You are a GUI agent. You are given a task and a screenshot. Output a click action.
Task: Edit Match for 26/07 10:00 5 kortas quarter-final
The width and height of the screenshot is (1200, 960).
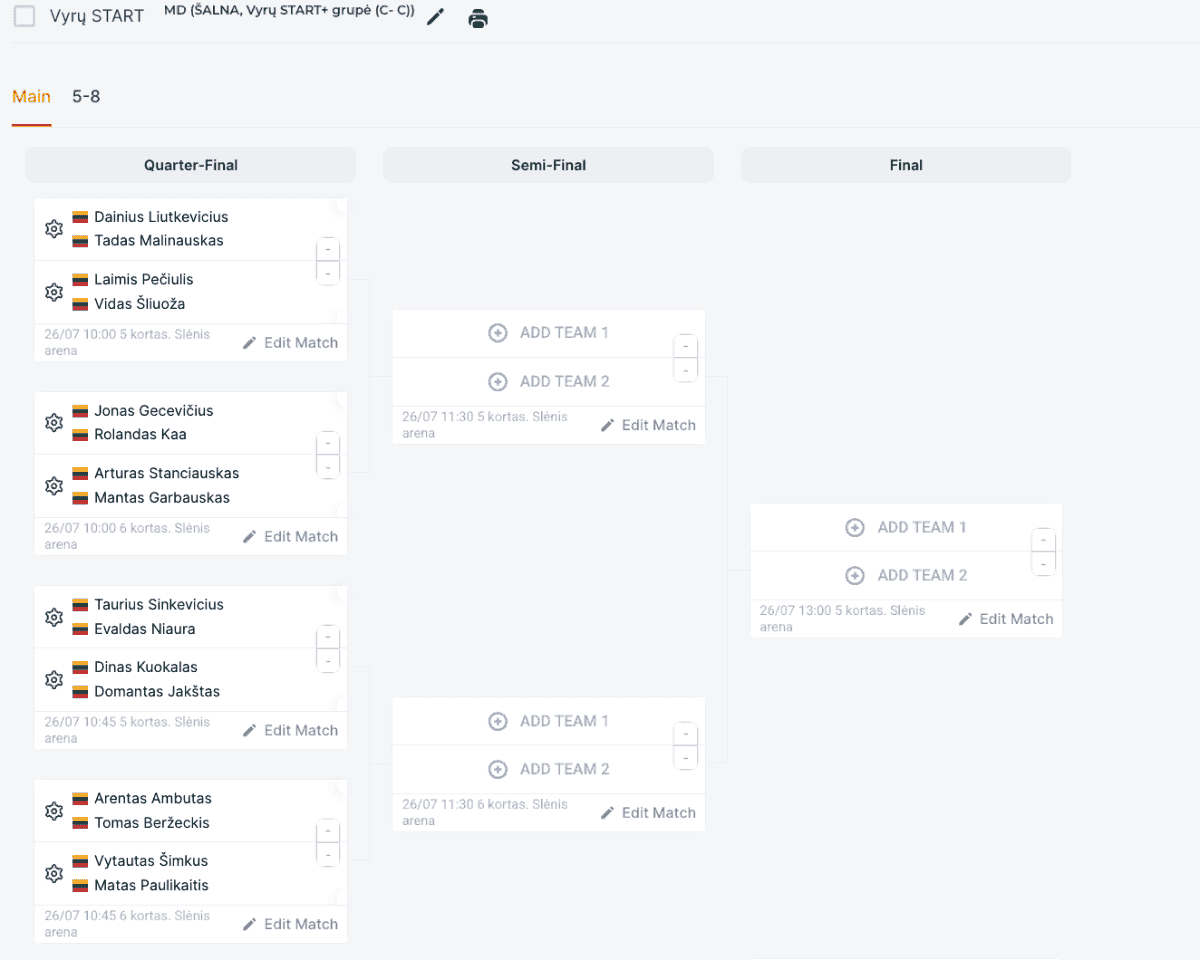pos(291,342)
